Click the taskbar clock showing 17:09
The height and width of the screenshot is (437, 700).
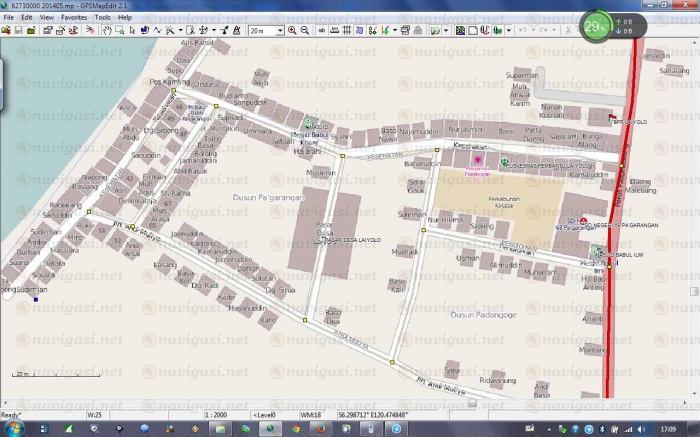(x=681, y=427)
